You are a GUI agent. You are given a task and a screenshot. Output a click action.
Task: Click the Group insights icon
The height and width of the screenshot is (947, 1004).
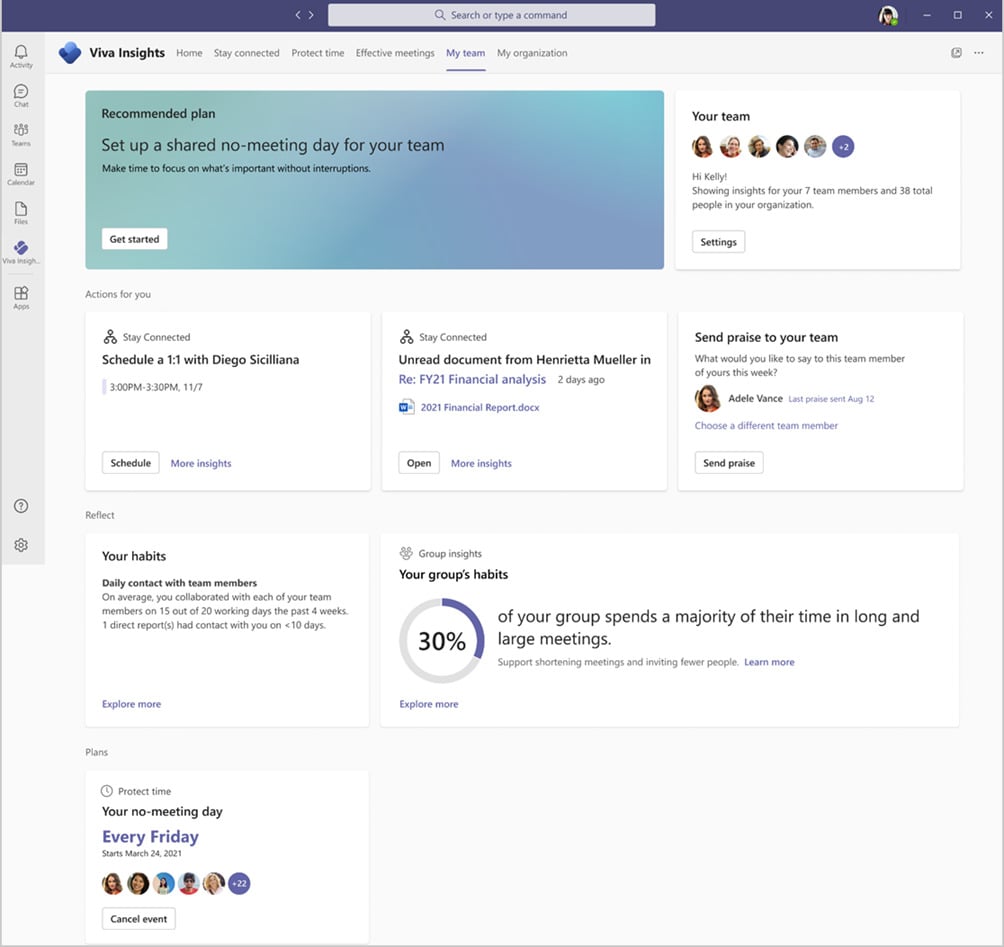point(406,553)
